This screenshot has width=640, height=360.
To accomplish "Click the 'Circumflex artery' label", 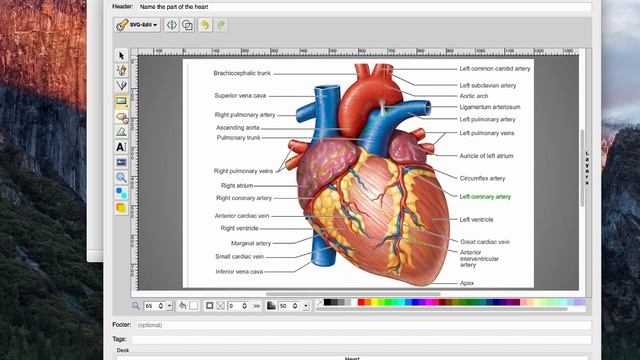I will click(x=482, y=178).
